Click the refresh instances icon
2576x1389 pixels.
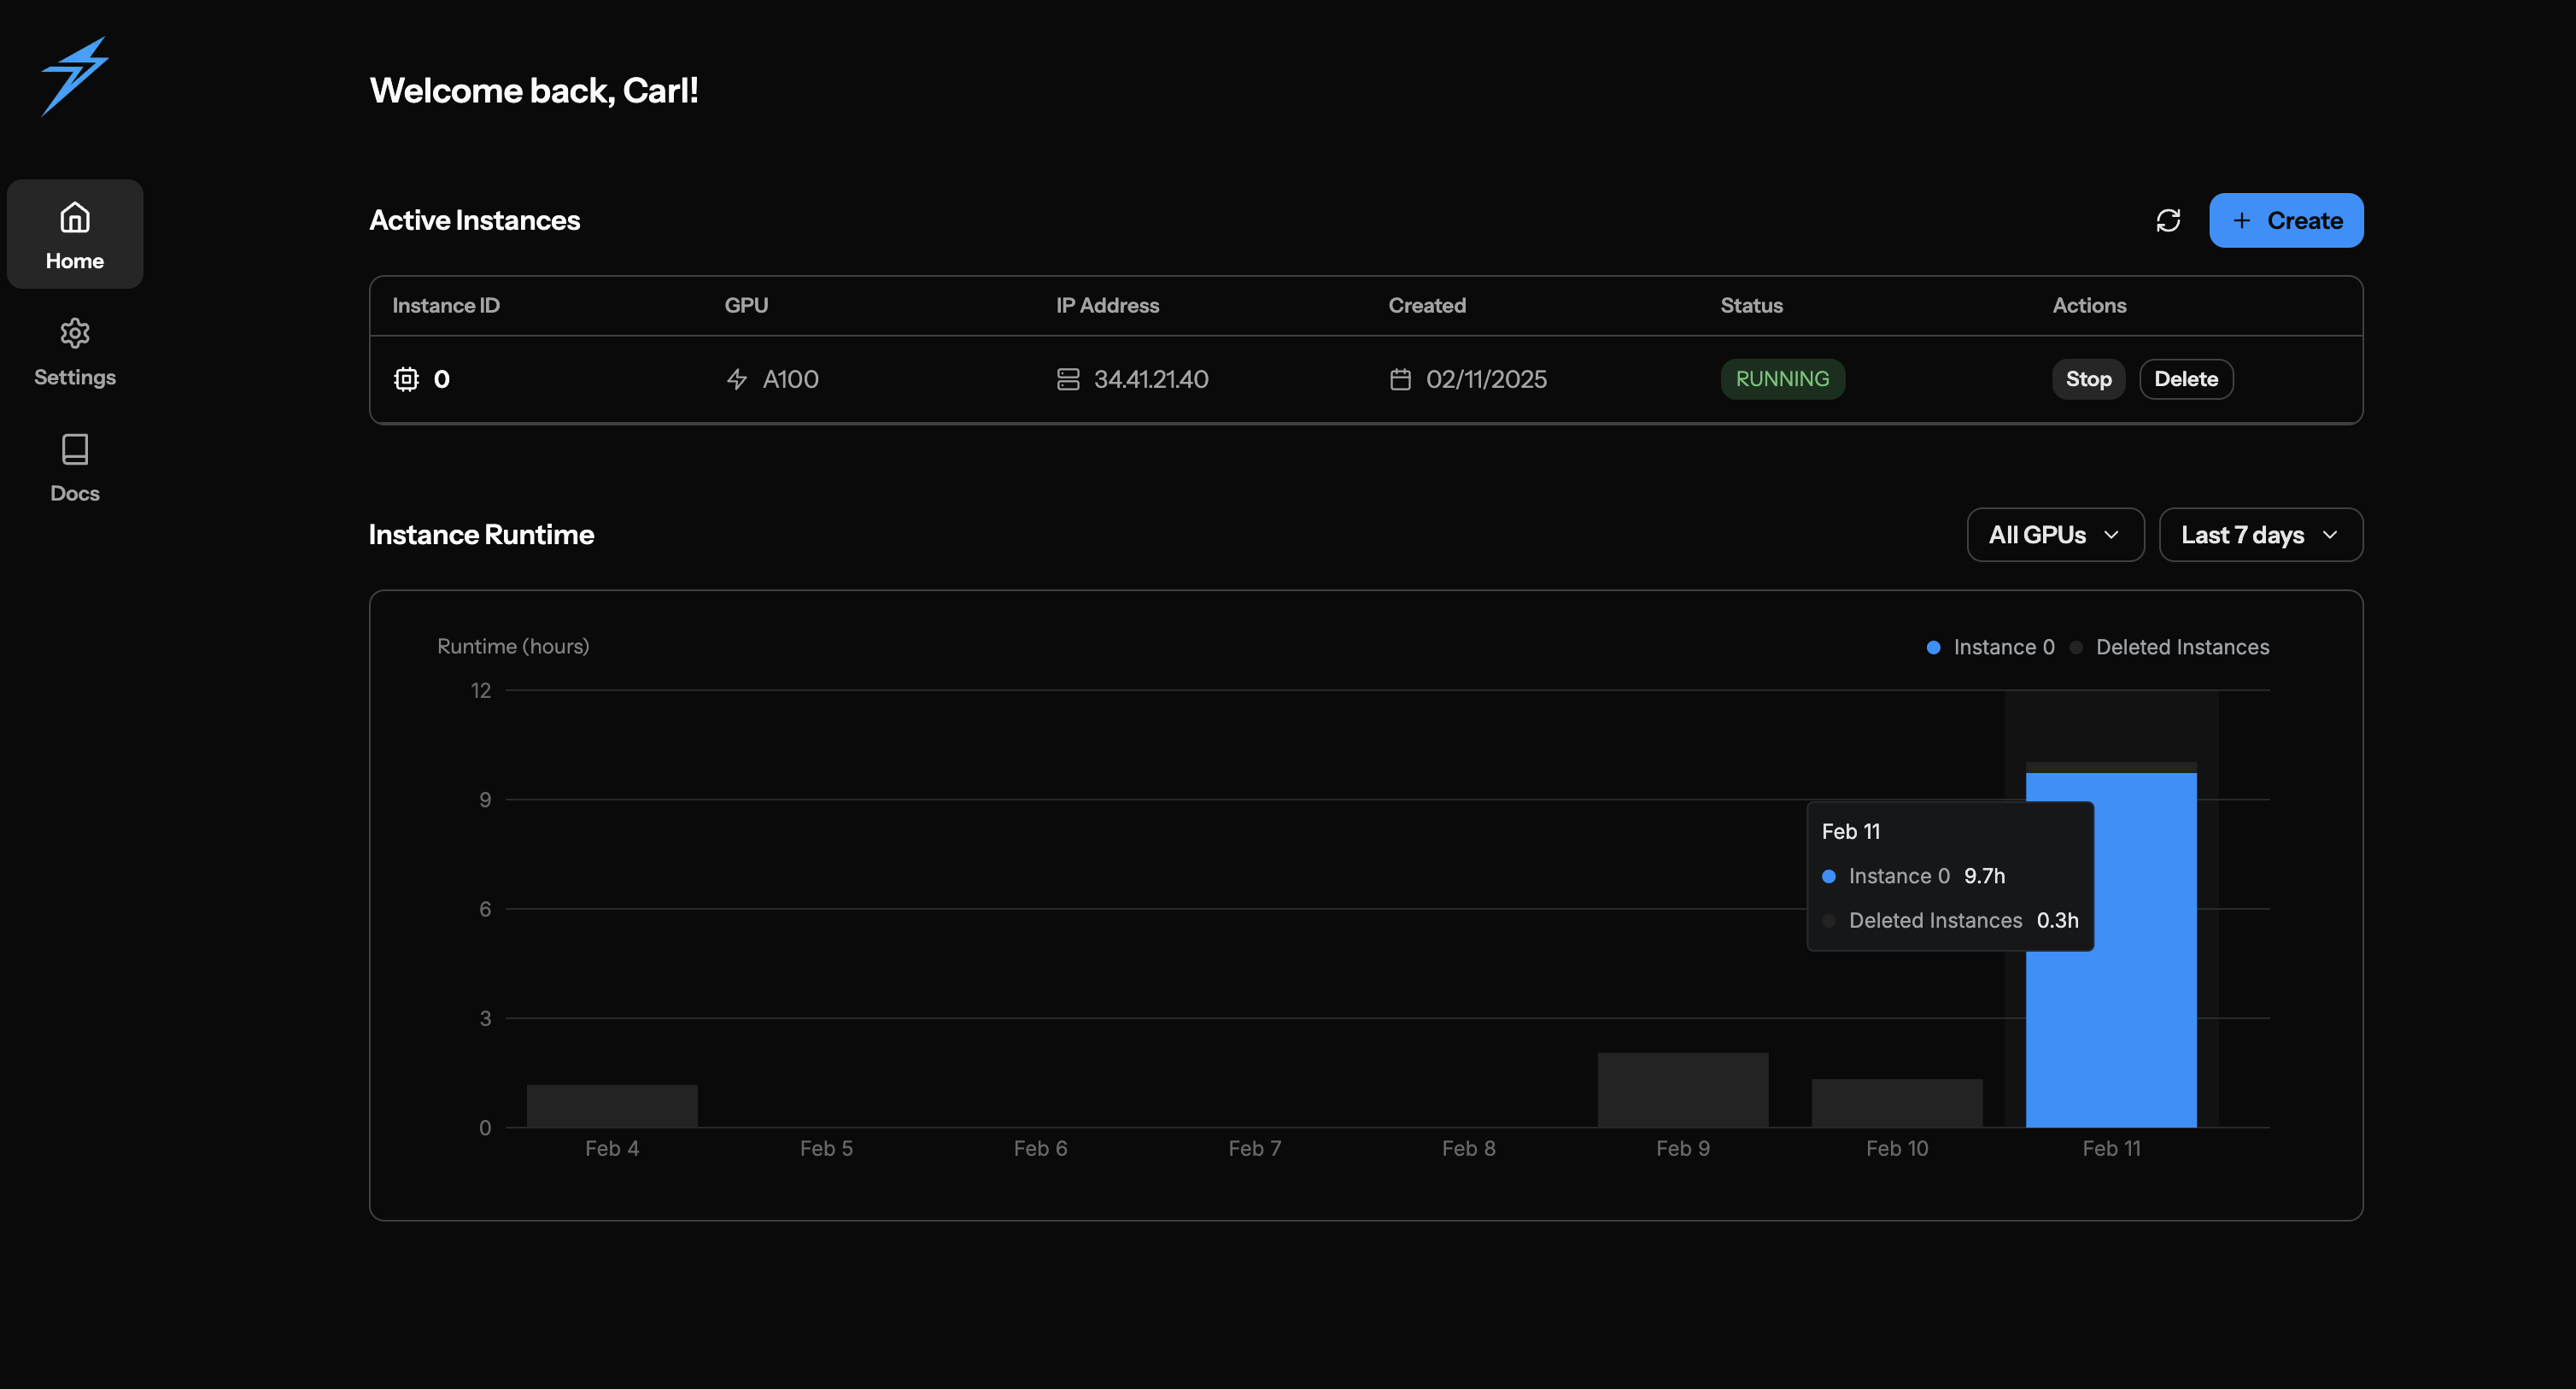pyautogui.click(x=2168, y=220)
